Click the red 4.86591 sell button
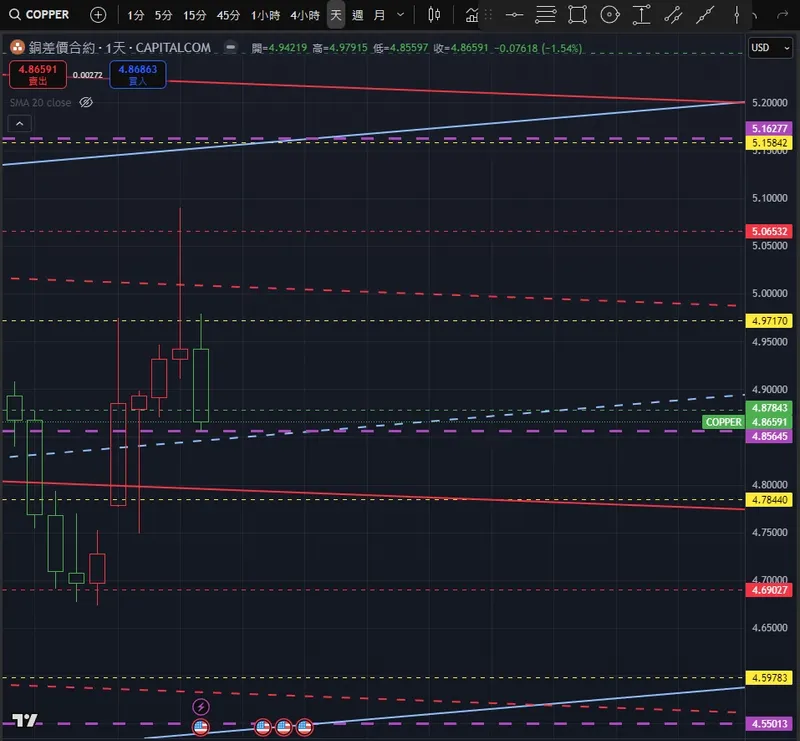The image size is (800, 741). coord(38,75)
